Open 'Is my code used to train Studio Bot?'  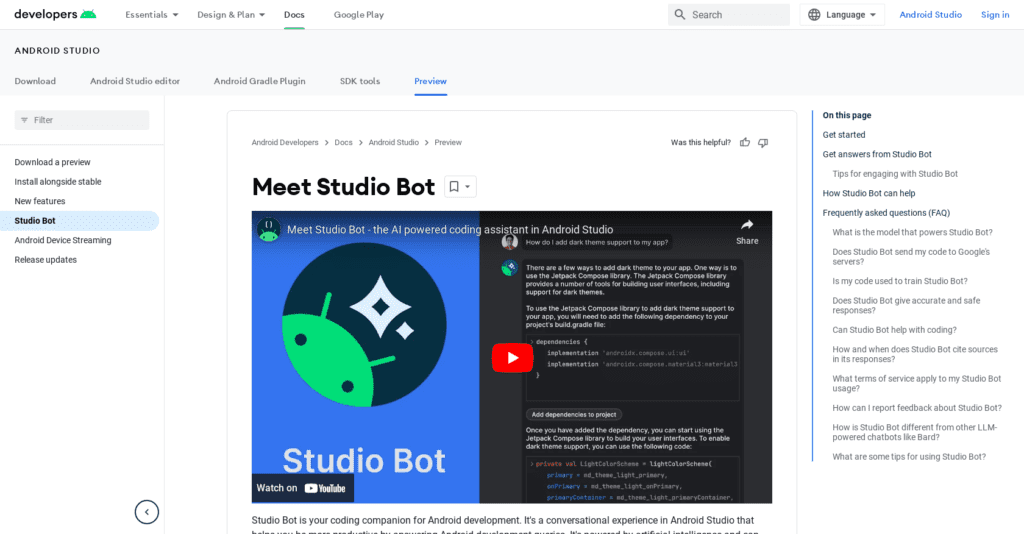point(900,281)
